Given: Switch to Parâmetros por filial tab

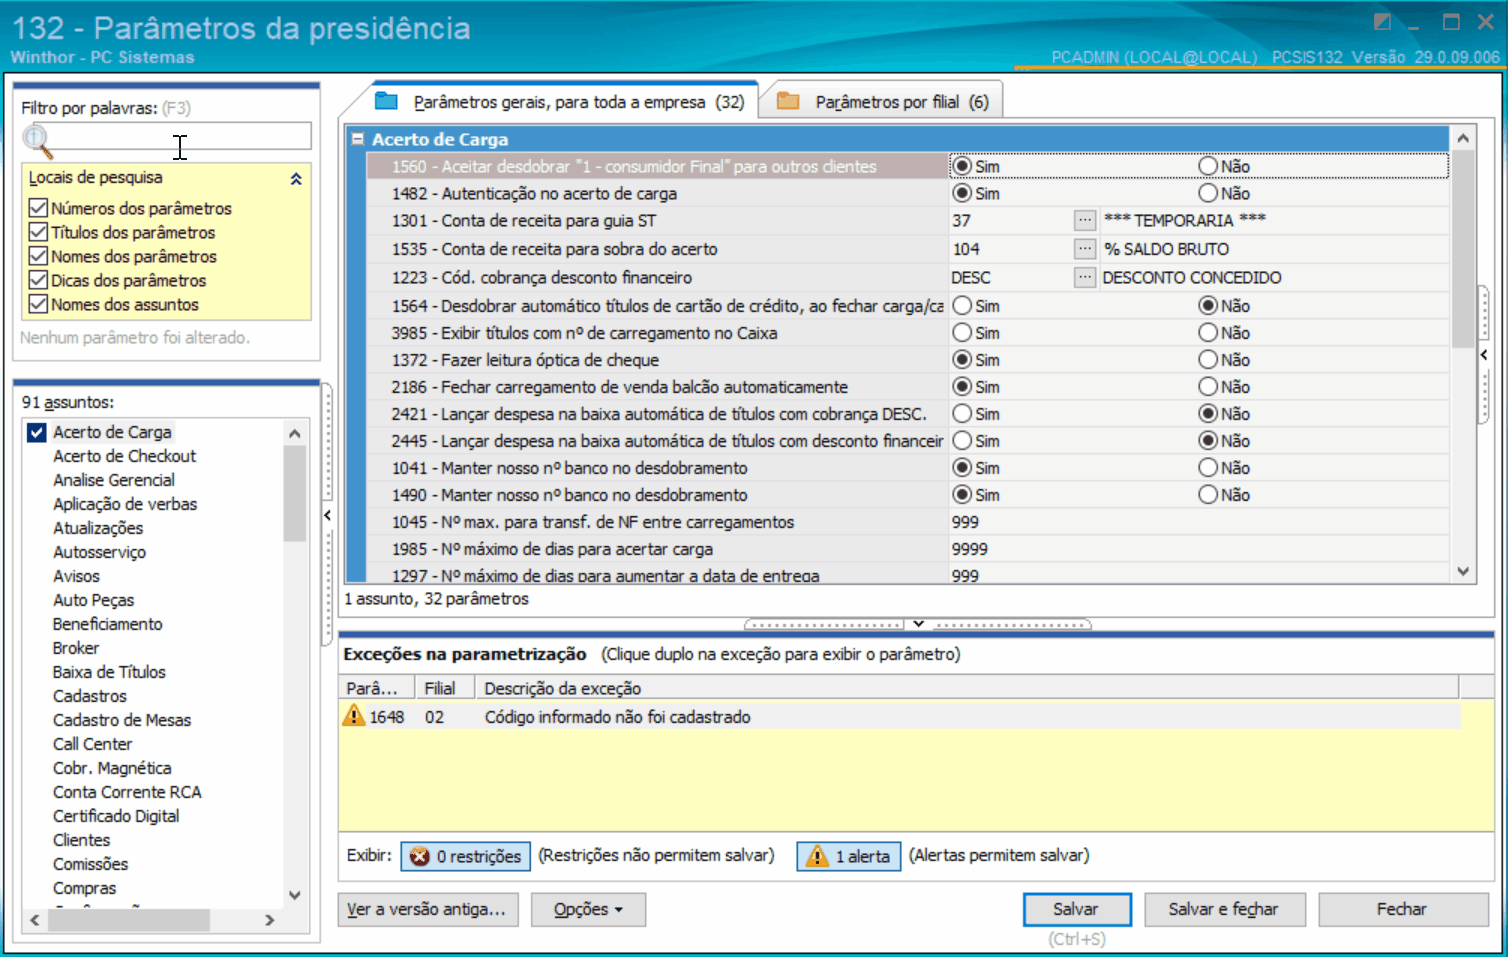Looking at the screenshot, I should [881, 101].
